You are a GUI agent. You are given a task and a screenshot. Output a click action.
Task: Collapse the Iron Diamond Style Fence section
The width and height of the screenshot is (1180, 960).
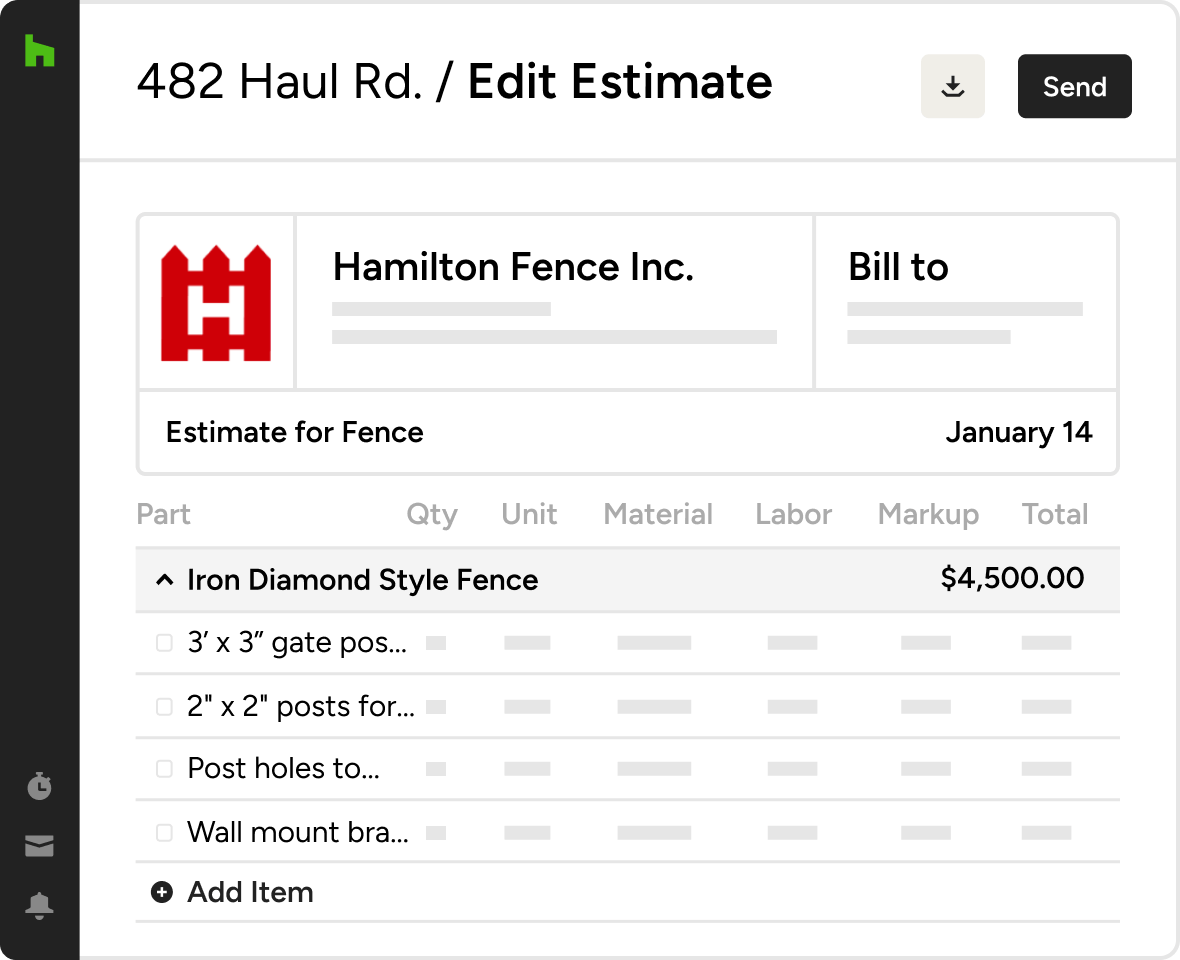(165, 580)
